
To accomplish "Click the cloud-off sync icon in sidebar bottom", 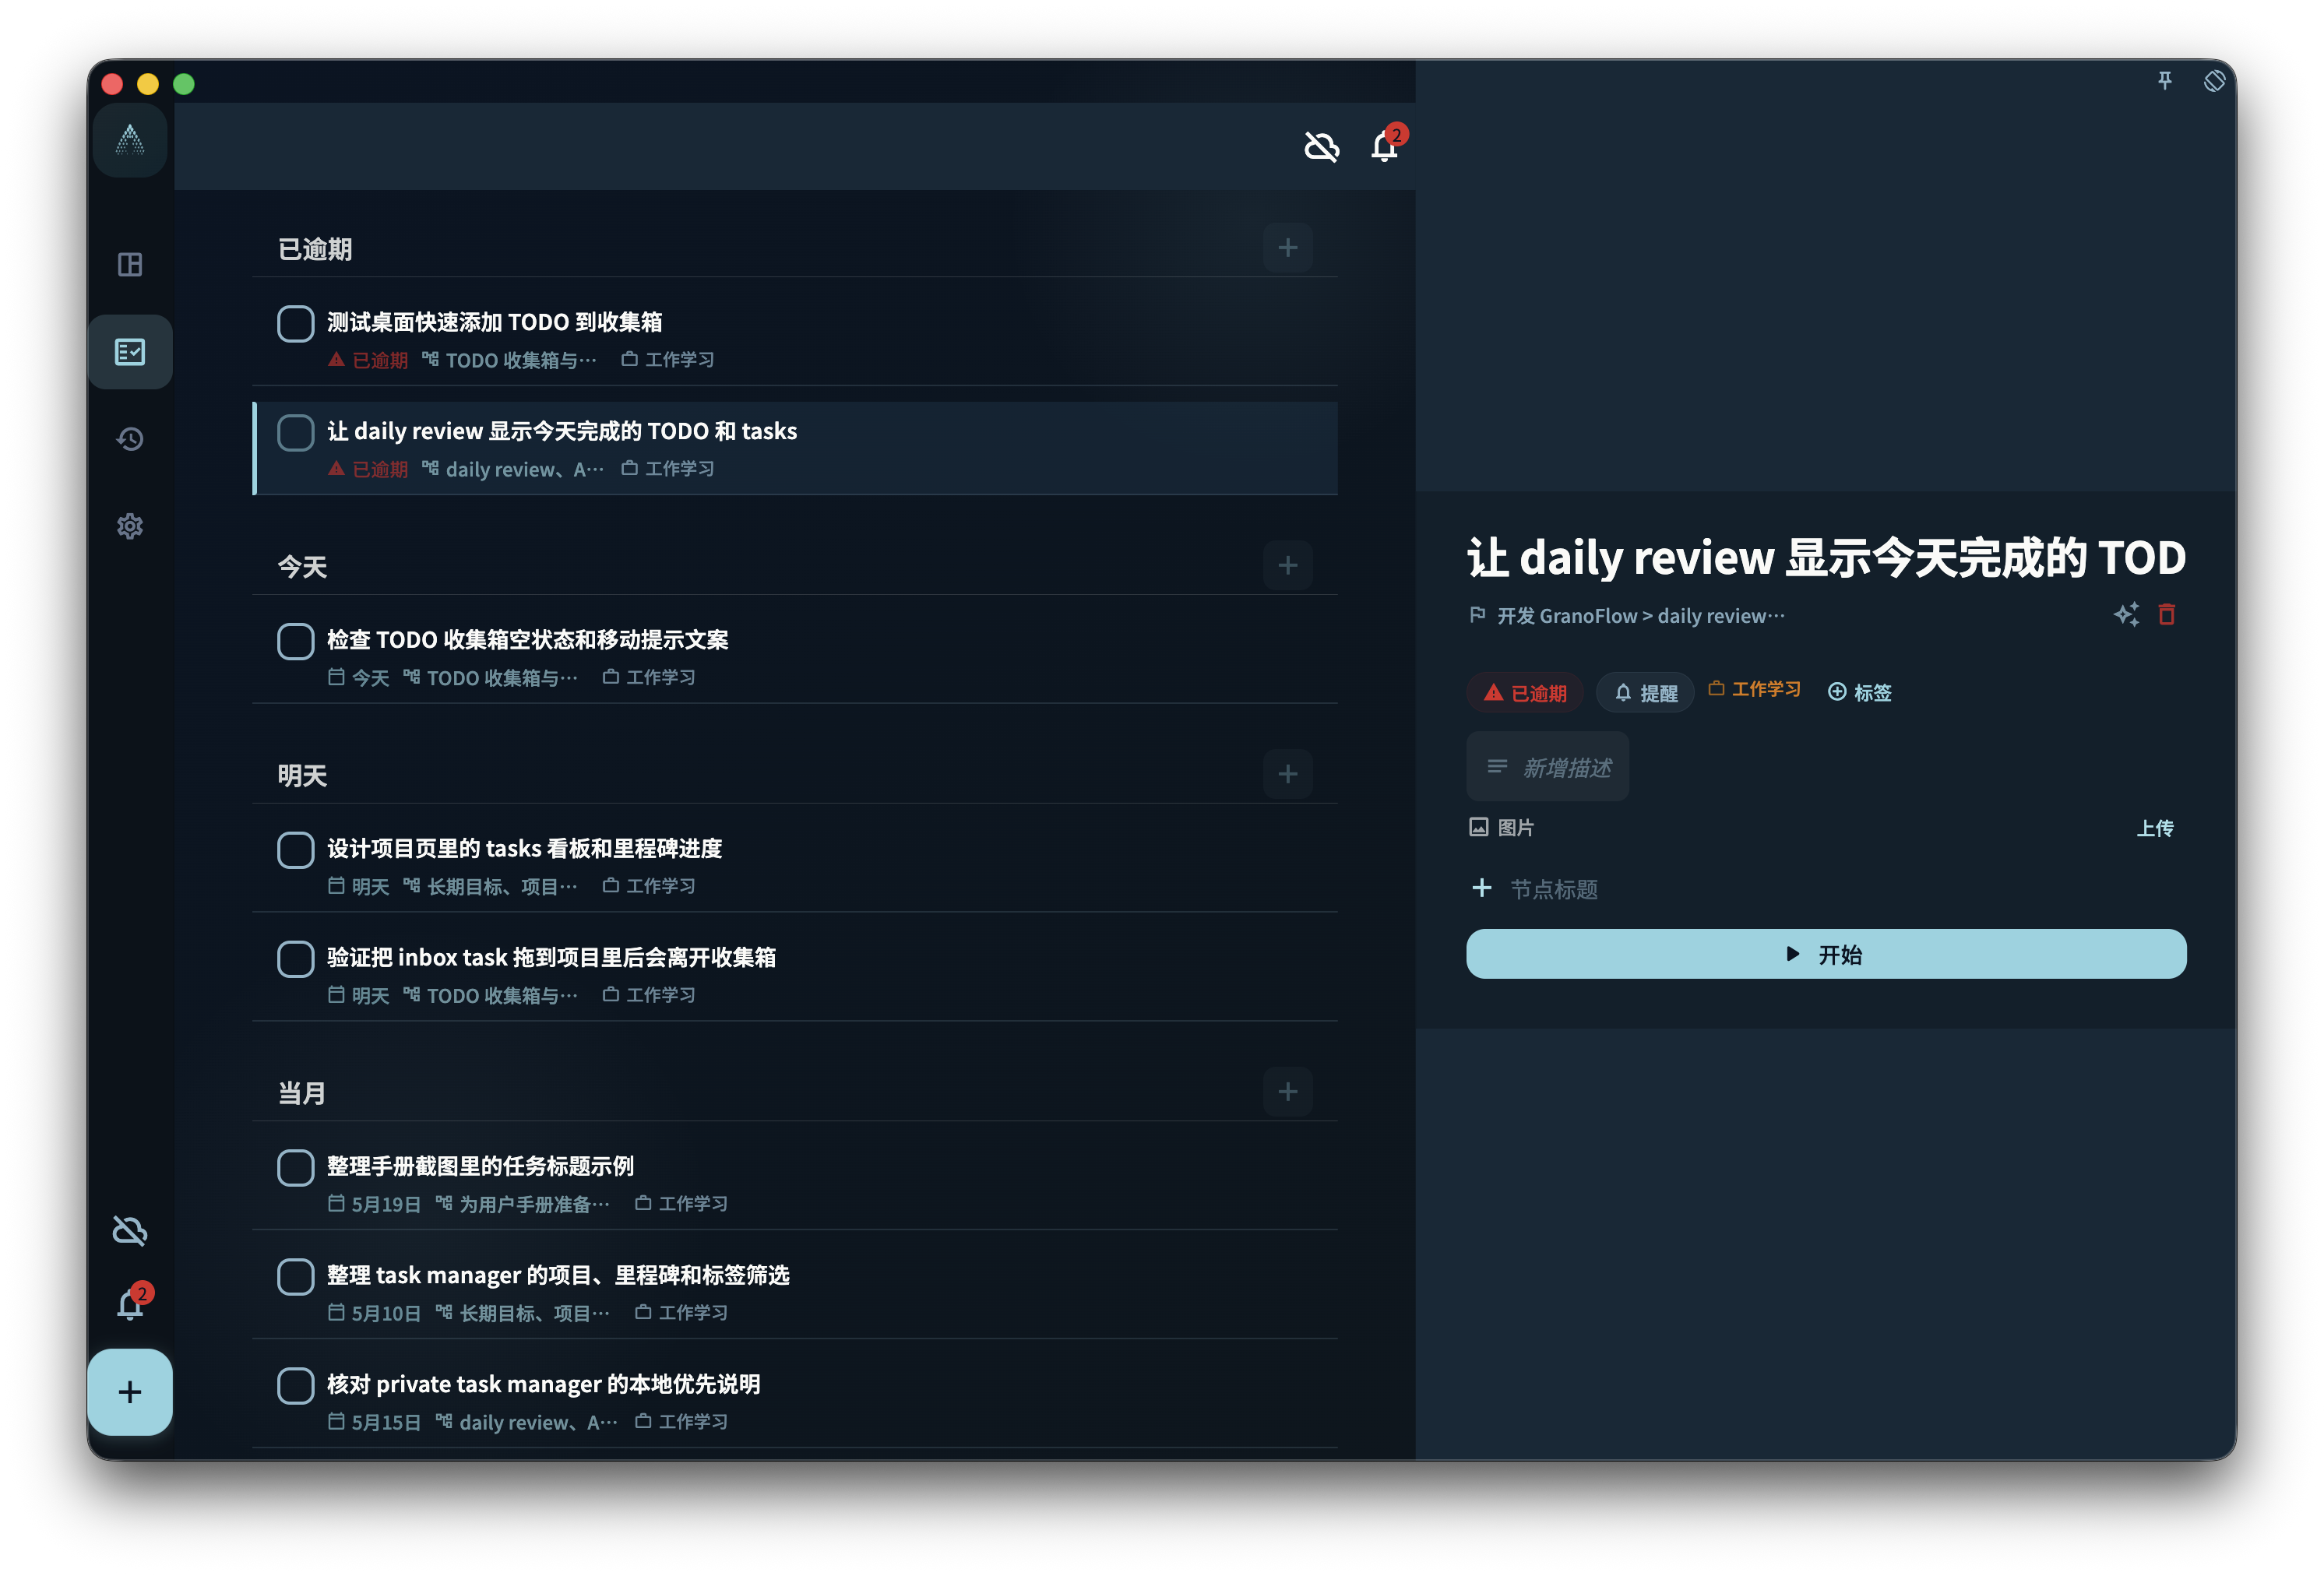I will [130, 1230].
